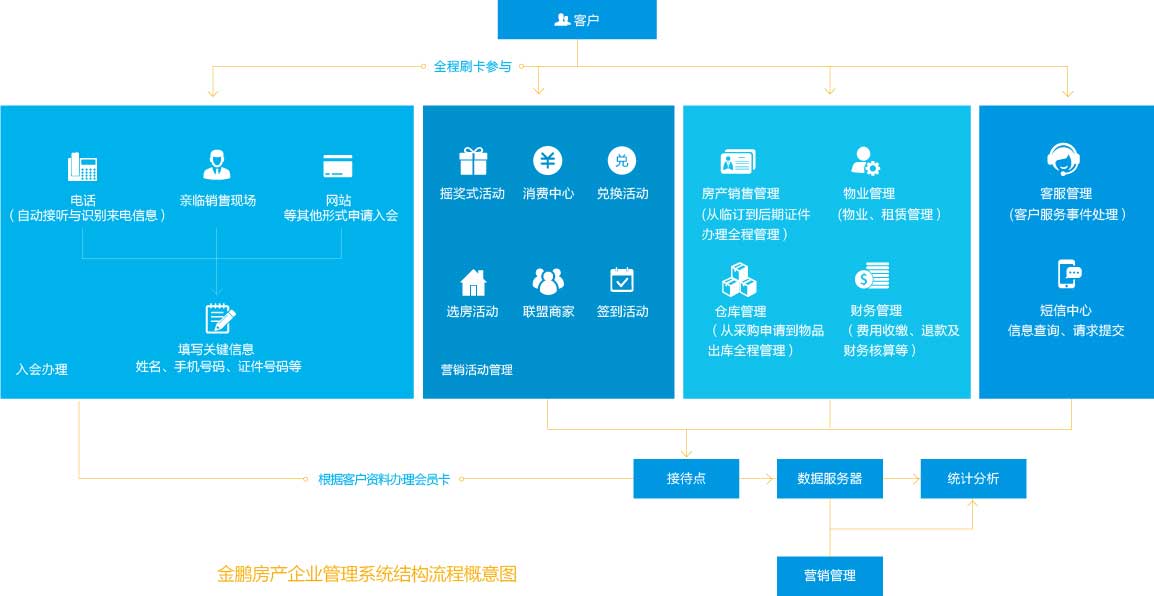Open the gift box icon for 摇奖式活动
The width and height of the screenshot is (1154, 596).
click(473, 161)
